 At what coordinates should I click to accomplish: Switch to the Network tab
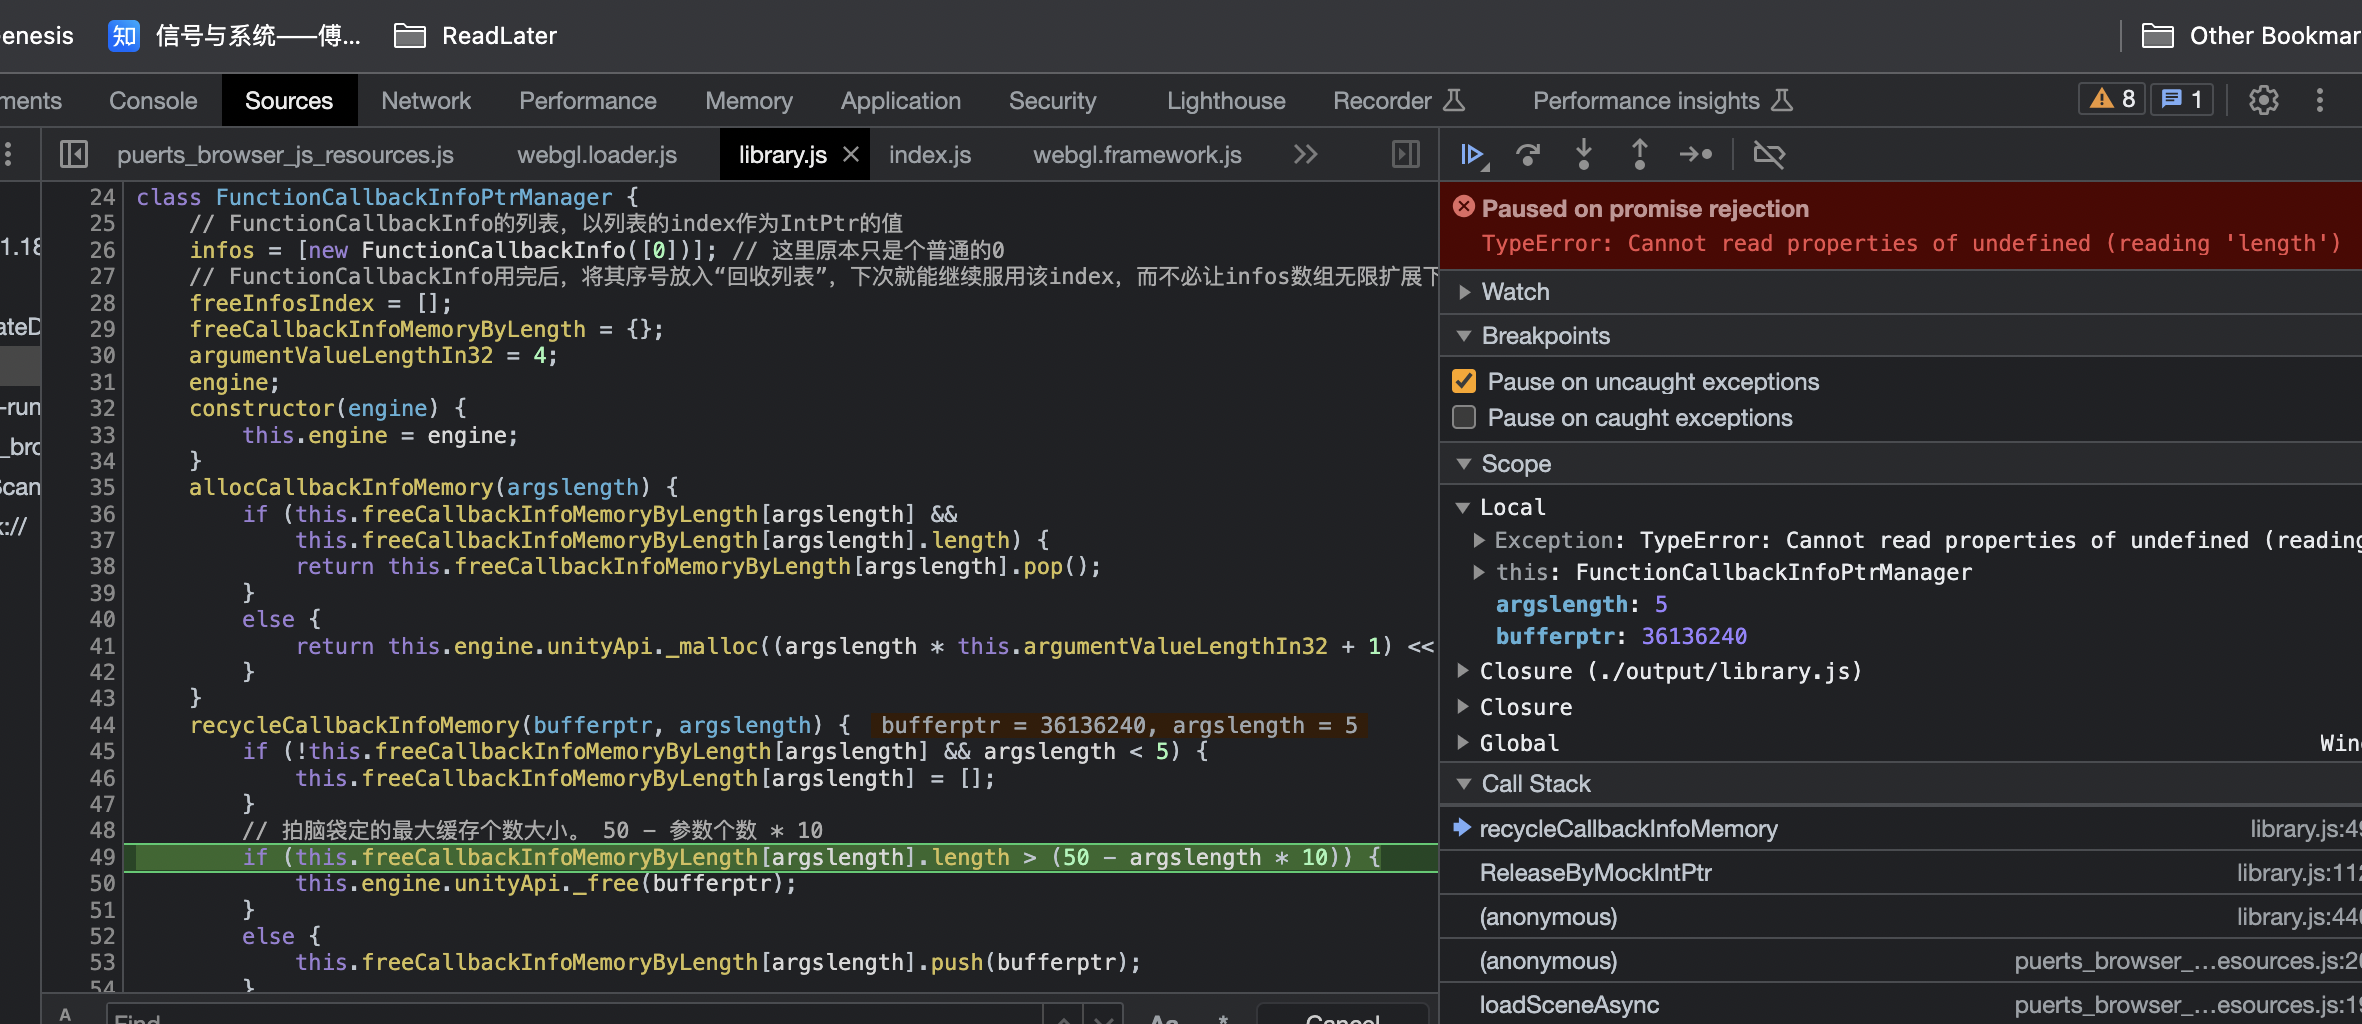(426, 100)
